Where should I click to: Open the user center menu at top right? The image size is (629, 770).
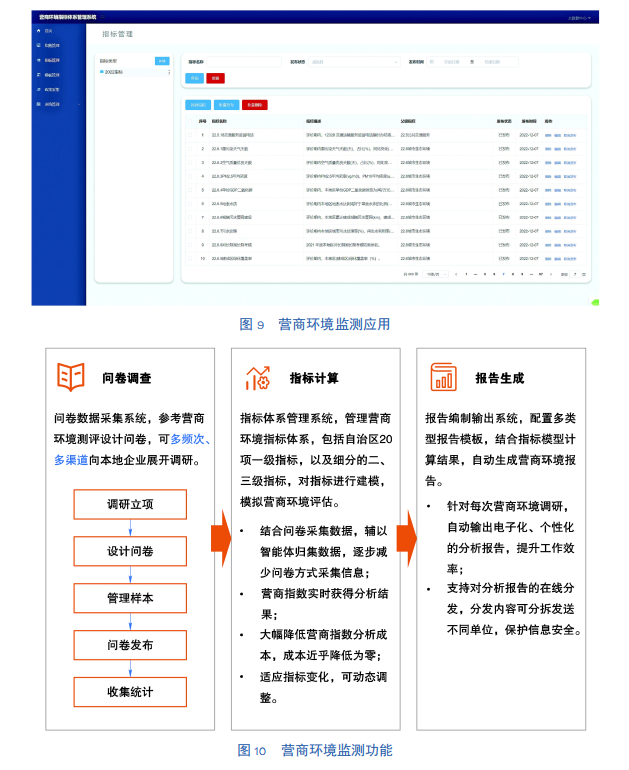[x=579, y=17]
